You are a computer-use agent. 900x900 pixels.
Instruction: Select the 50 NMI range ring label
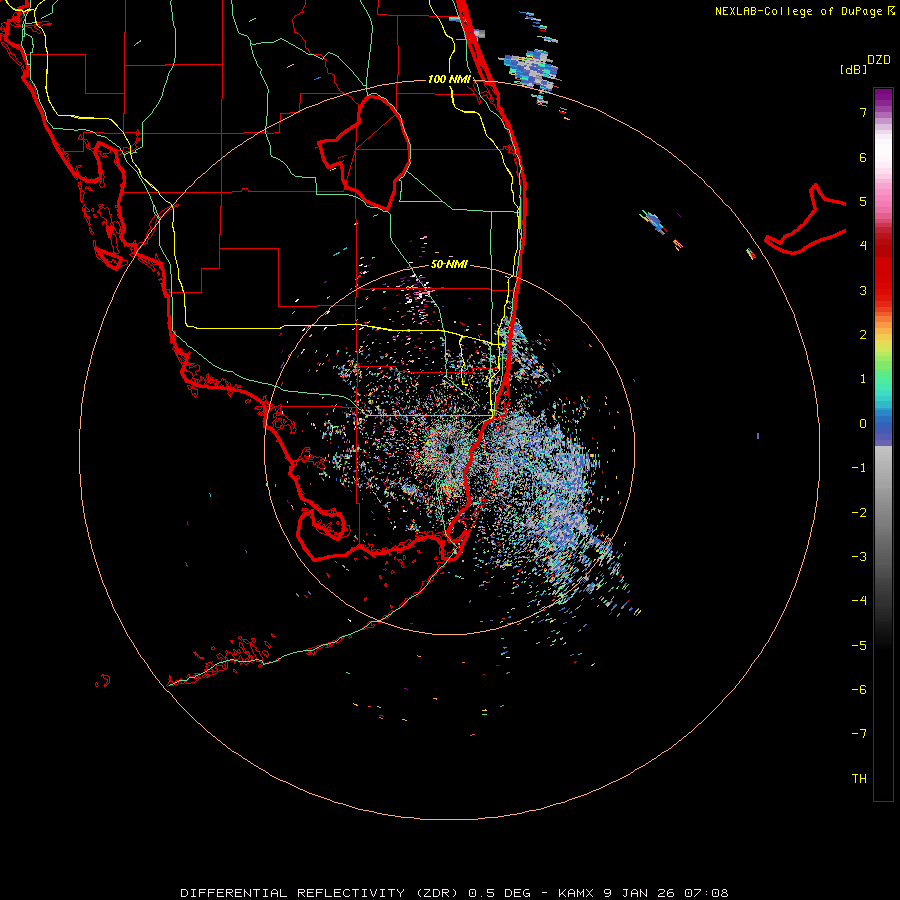tap(449, 265)
